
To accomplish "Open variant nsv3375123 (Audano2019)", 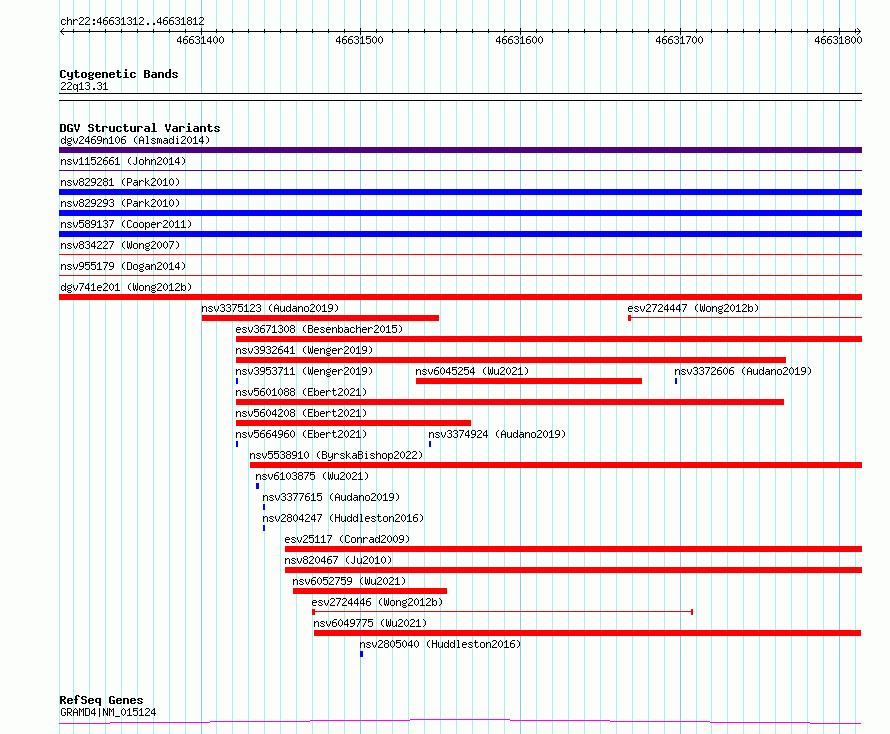I will pos(270,308).
